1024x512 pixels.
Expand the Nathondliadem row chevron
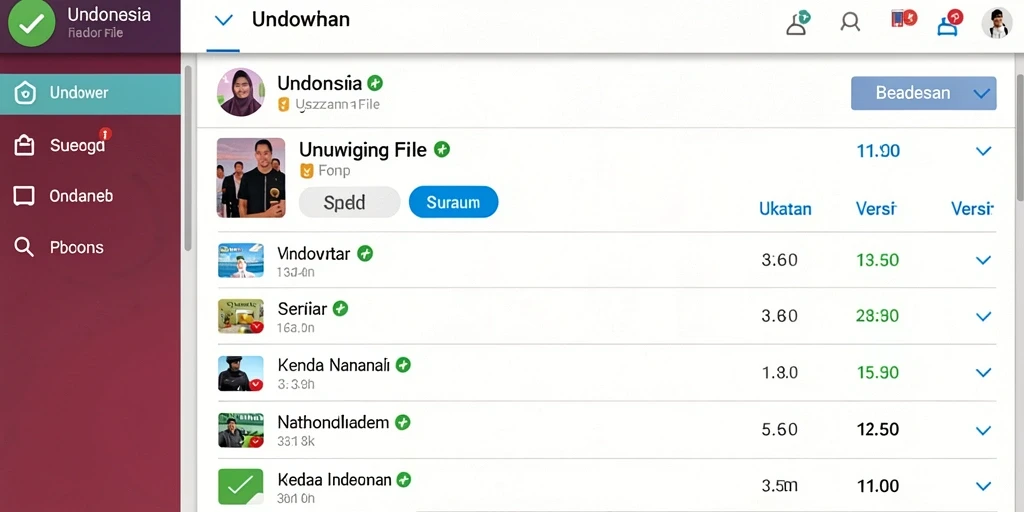[x=983, y=430]
